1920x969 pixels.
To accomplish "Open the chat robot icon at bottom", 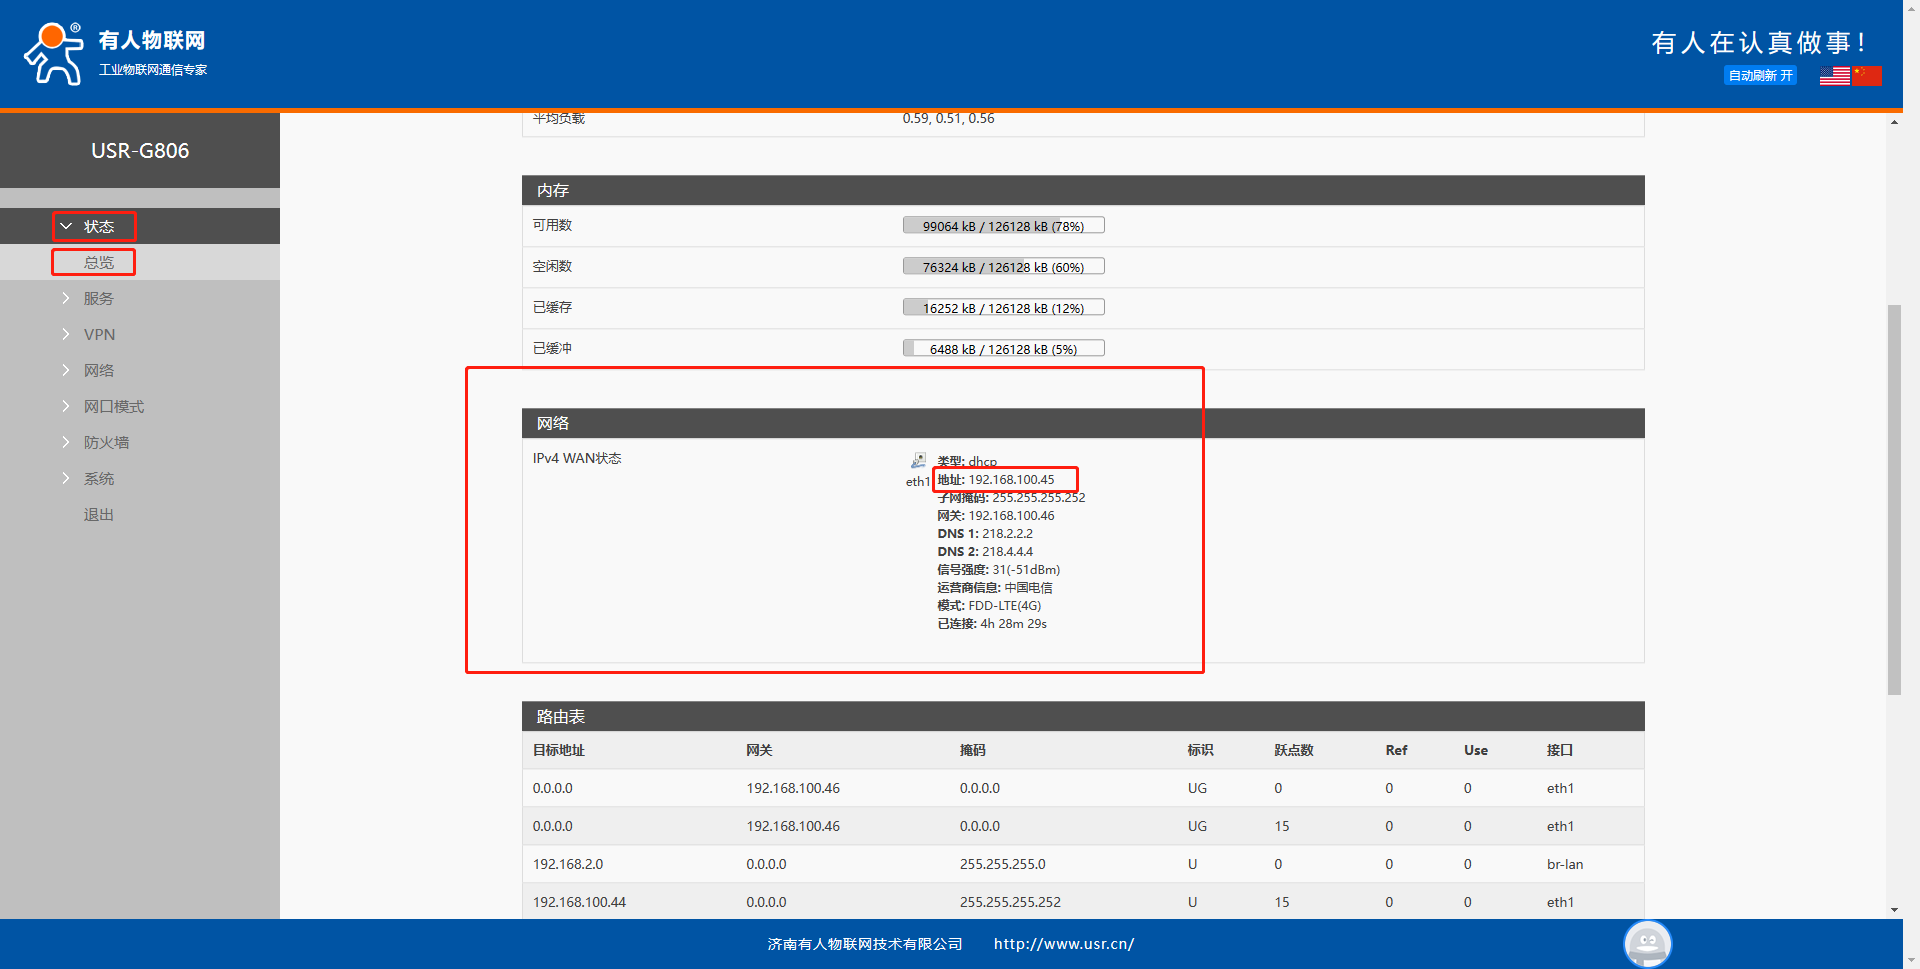I will tap(1647, 943).
